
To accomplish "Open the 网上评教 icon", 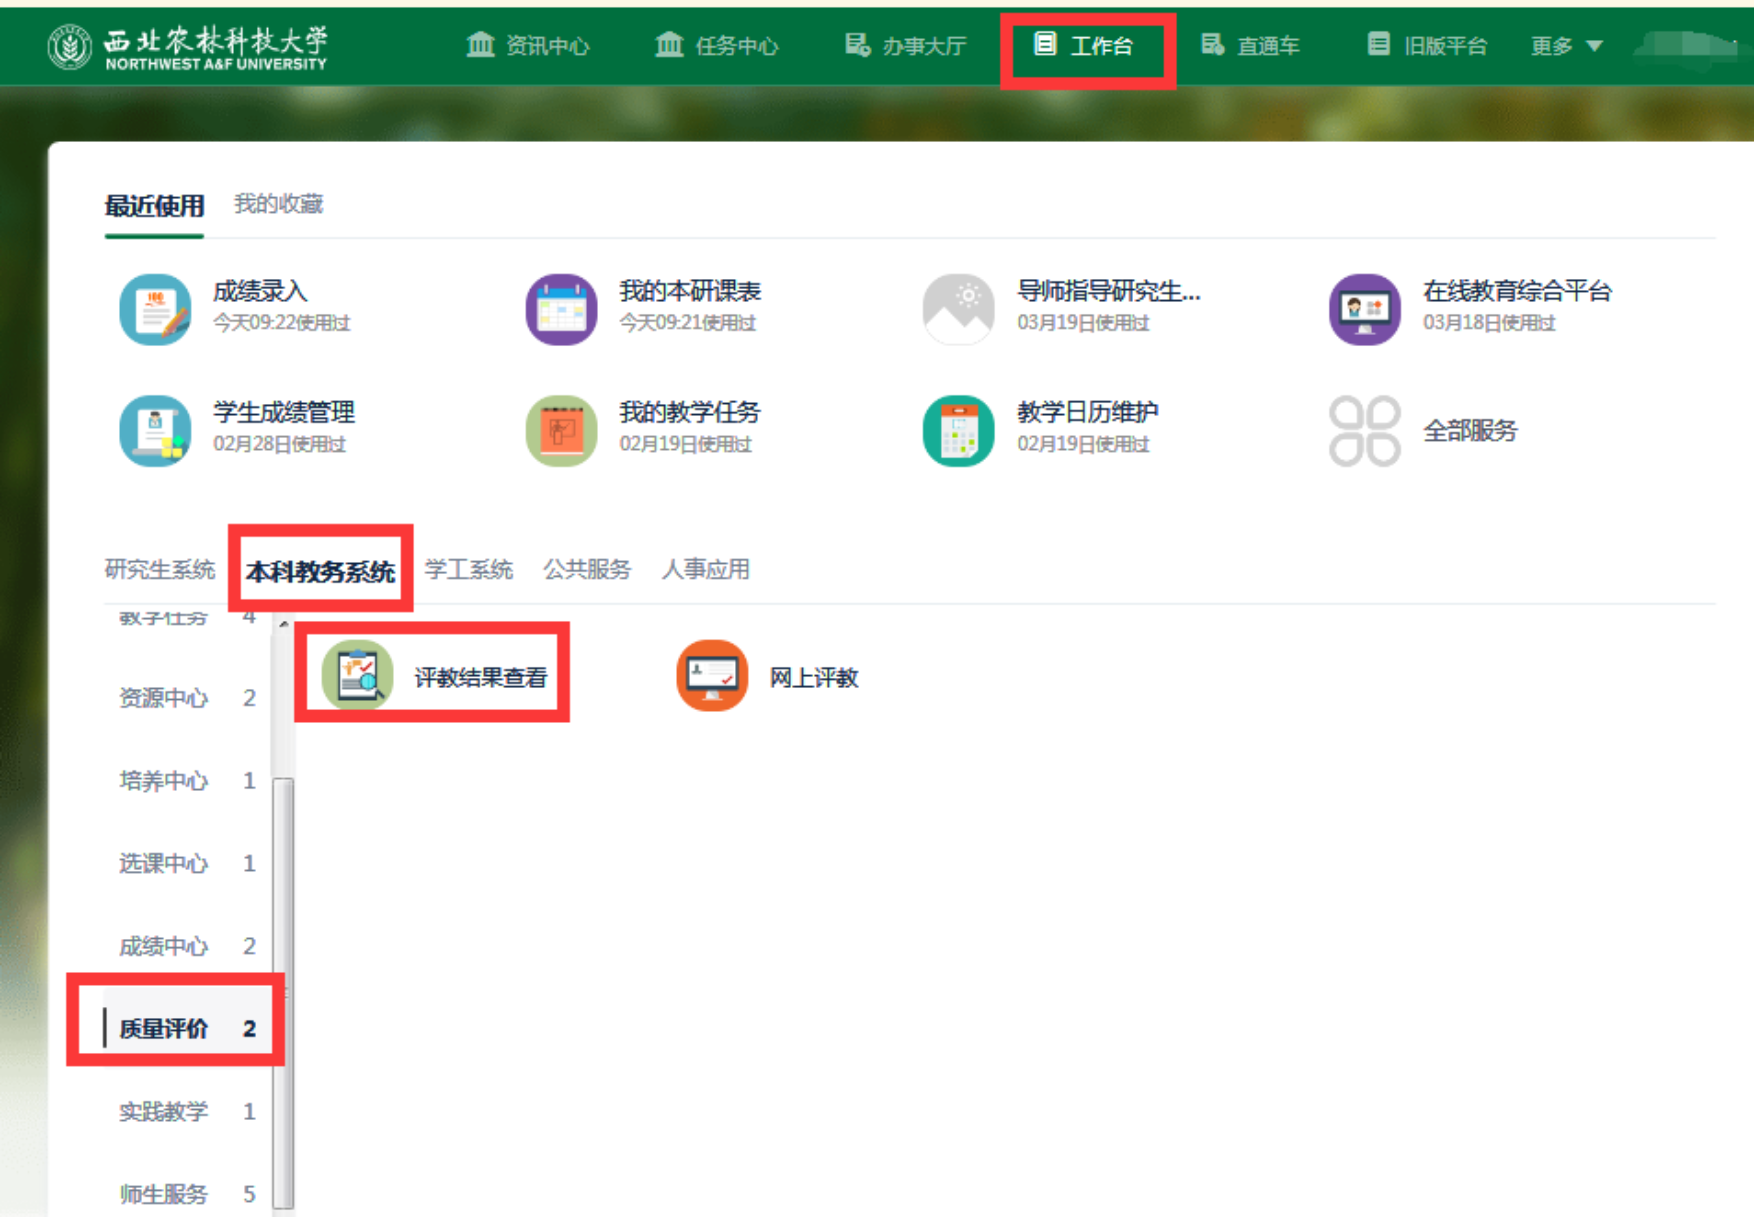I will (x=711, y=676).
